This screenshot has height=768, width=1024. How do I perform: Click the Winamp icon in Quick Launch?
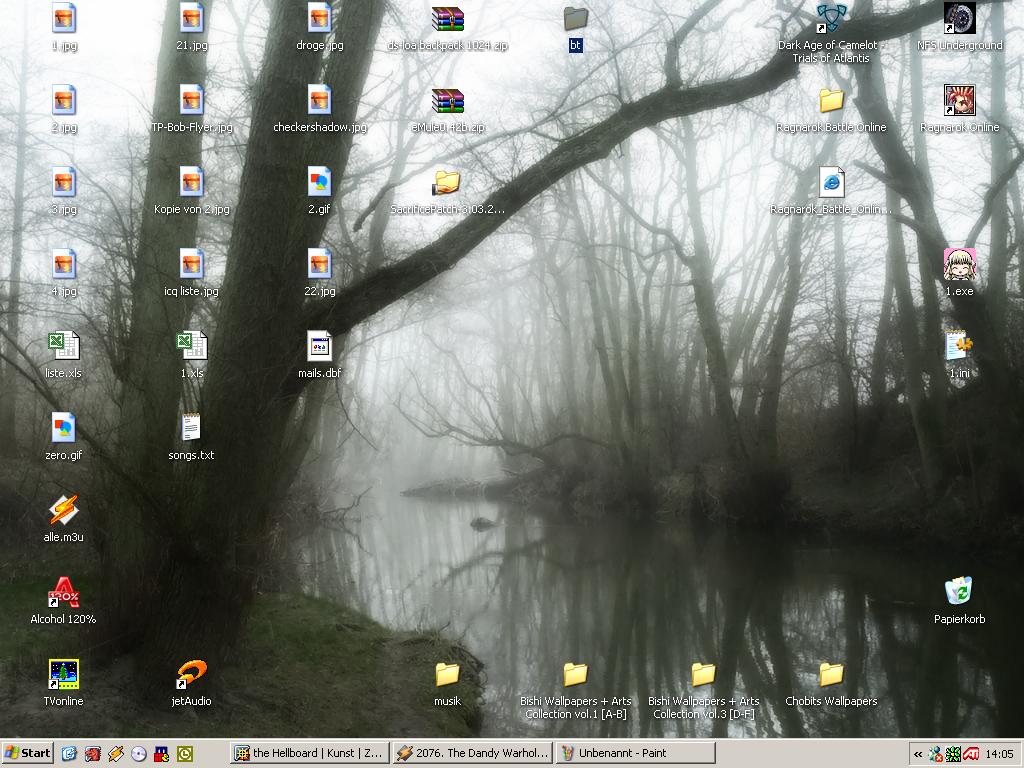click(x=116, y=753)
